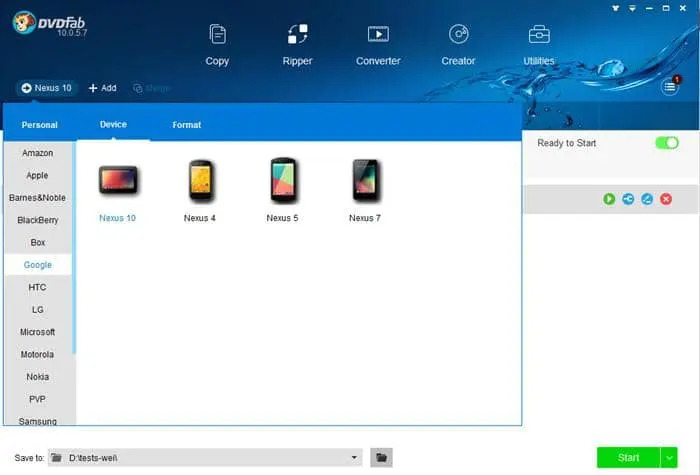The height and width of the screenshot is (475, 700).
Task: Open the task queue list icon
Action: (670, 87)
